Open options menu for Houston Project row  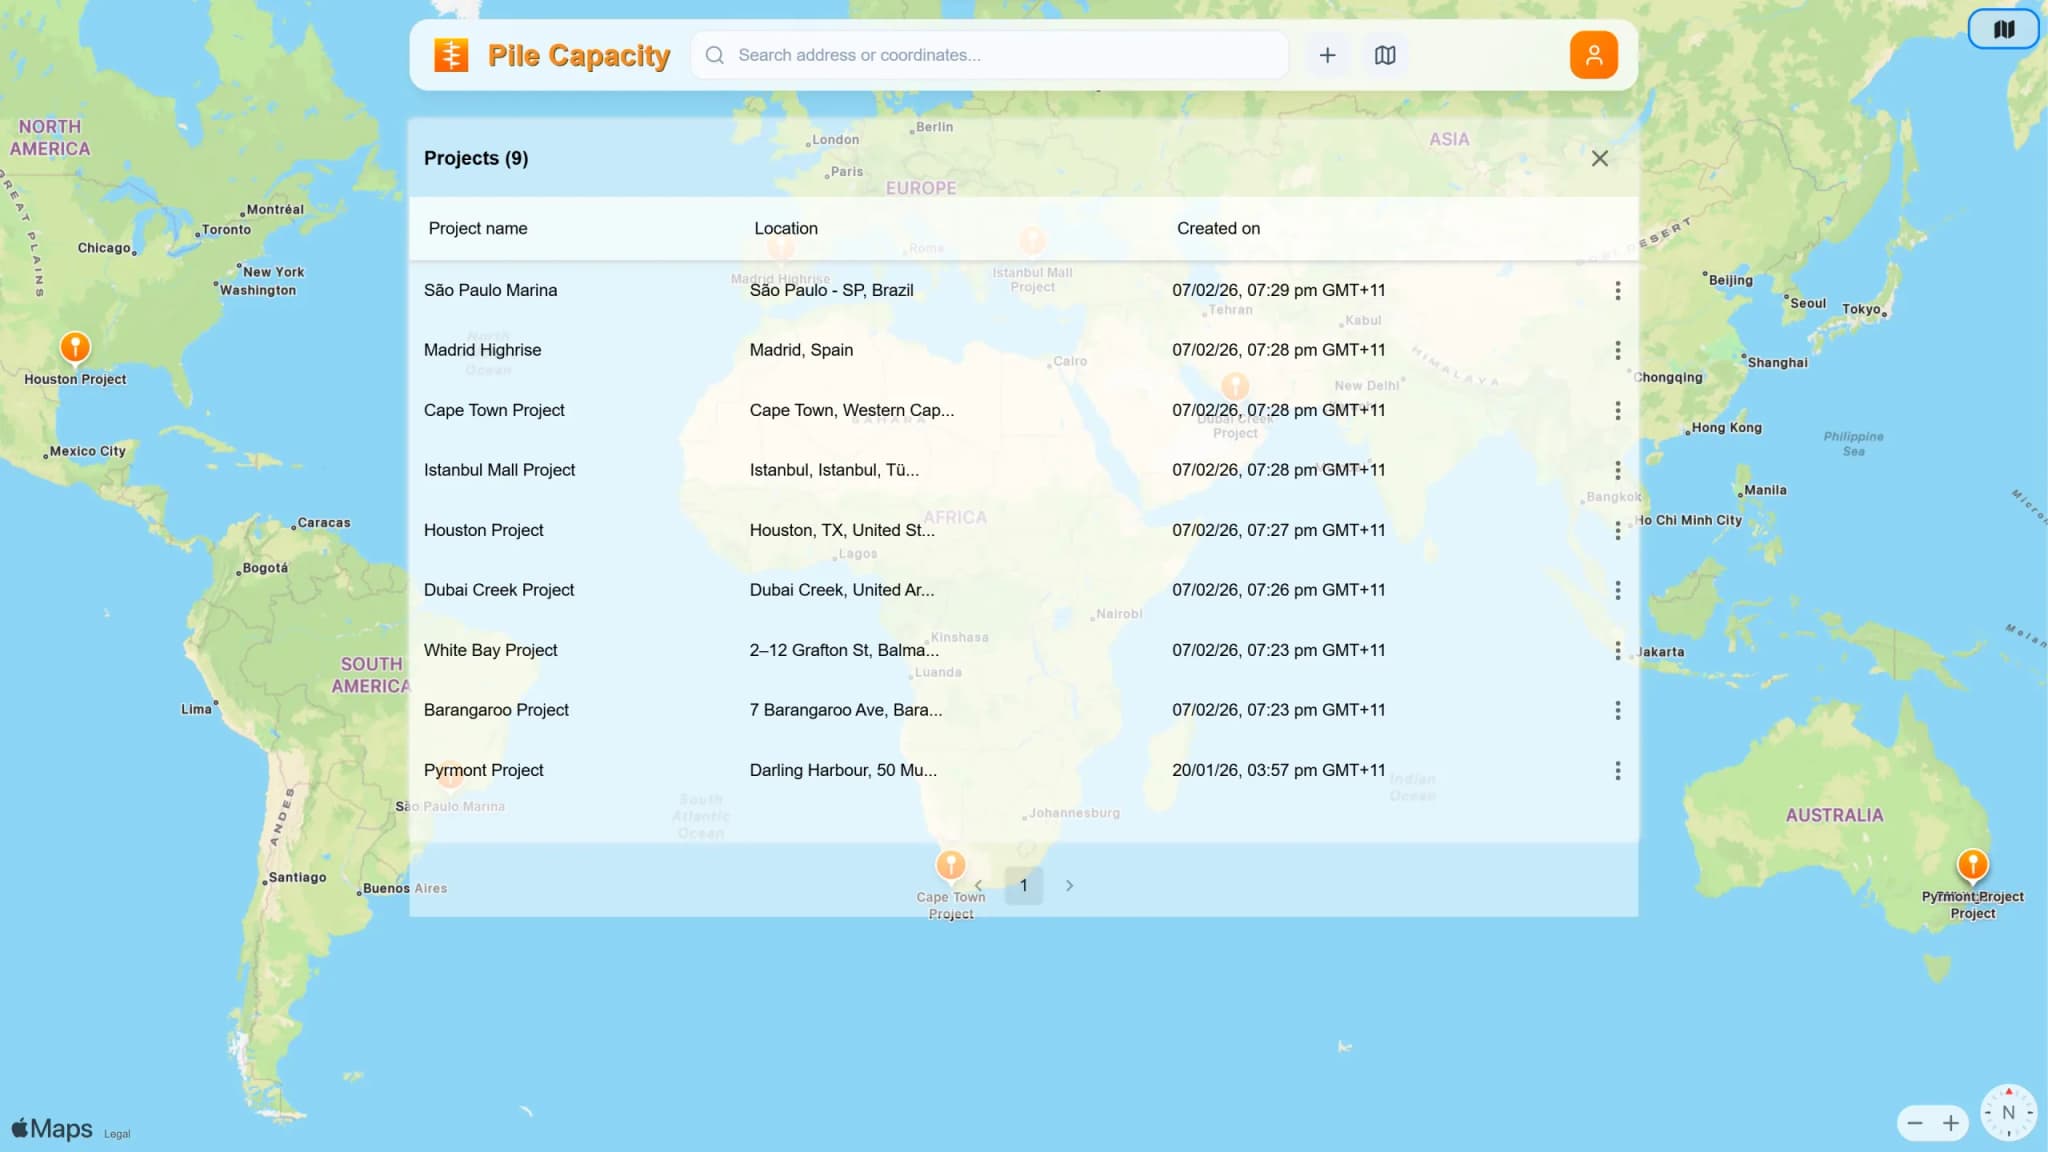[1617, 530]
